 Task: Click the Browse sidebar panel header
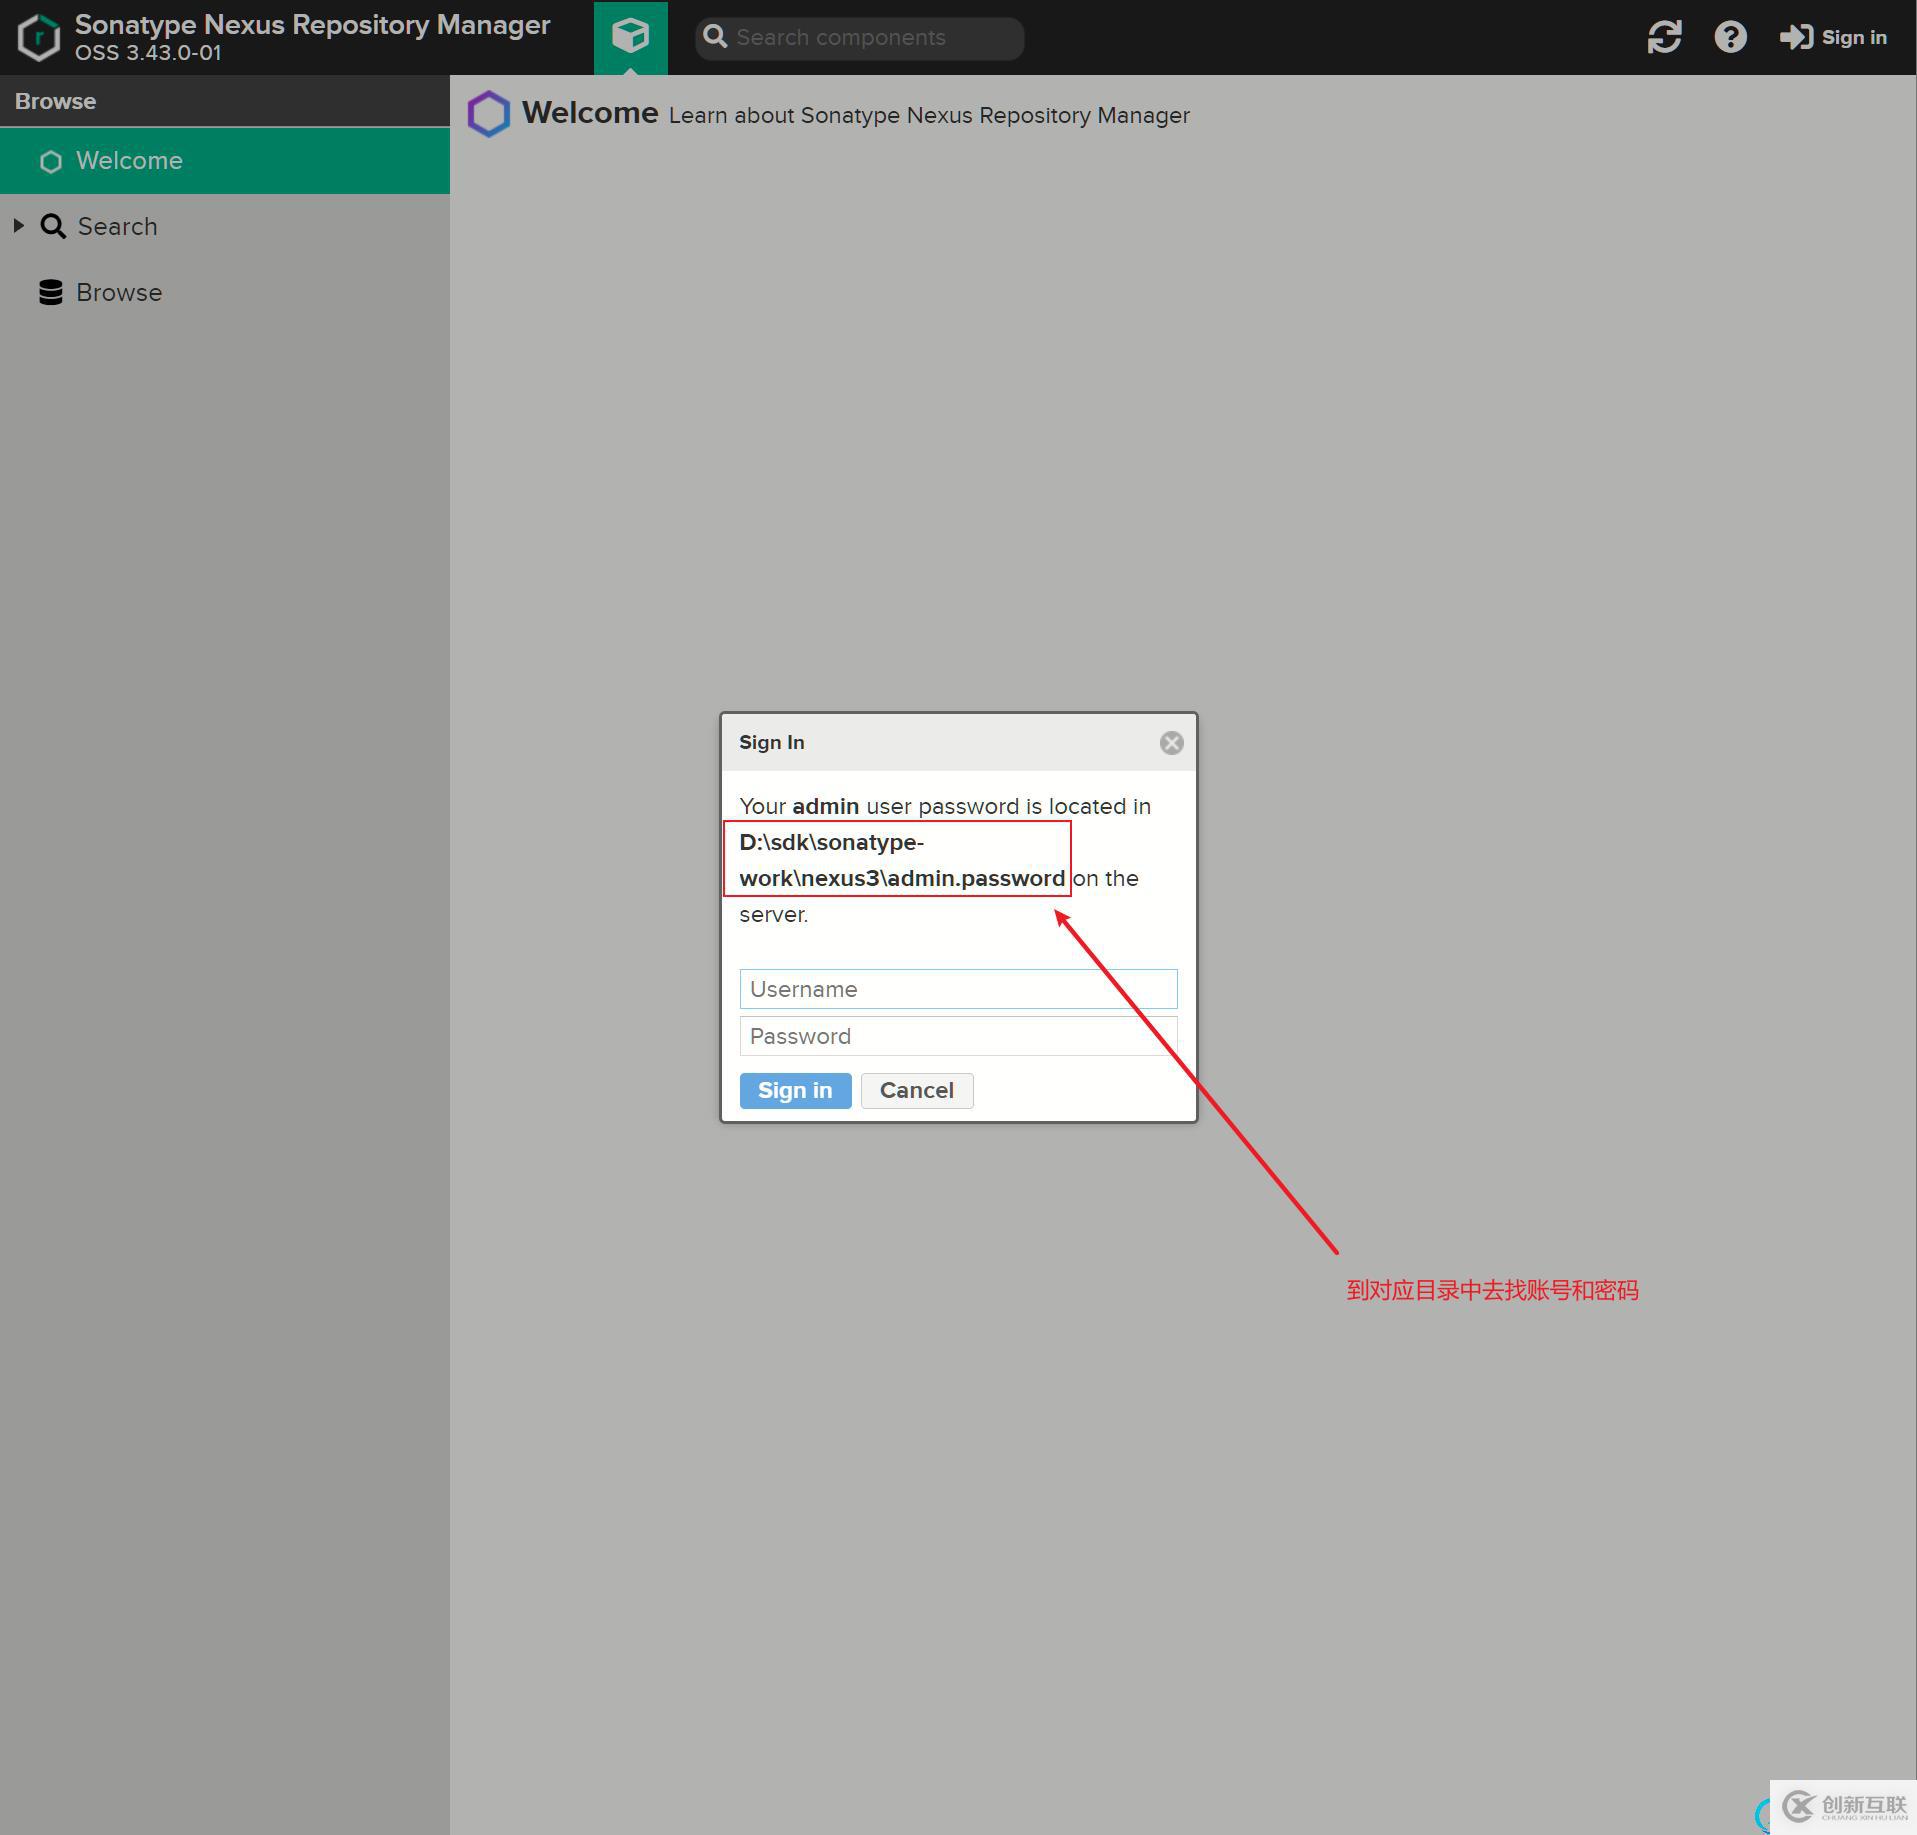(225, 101)
